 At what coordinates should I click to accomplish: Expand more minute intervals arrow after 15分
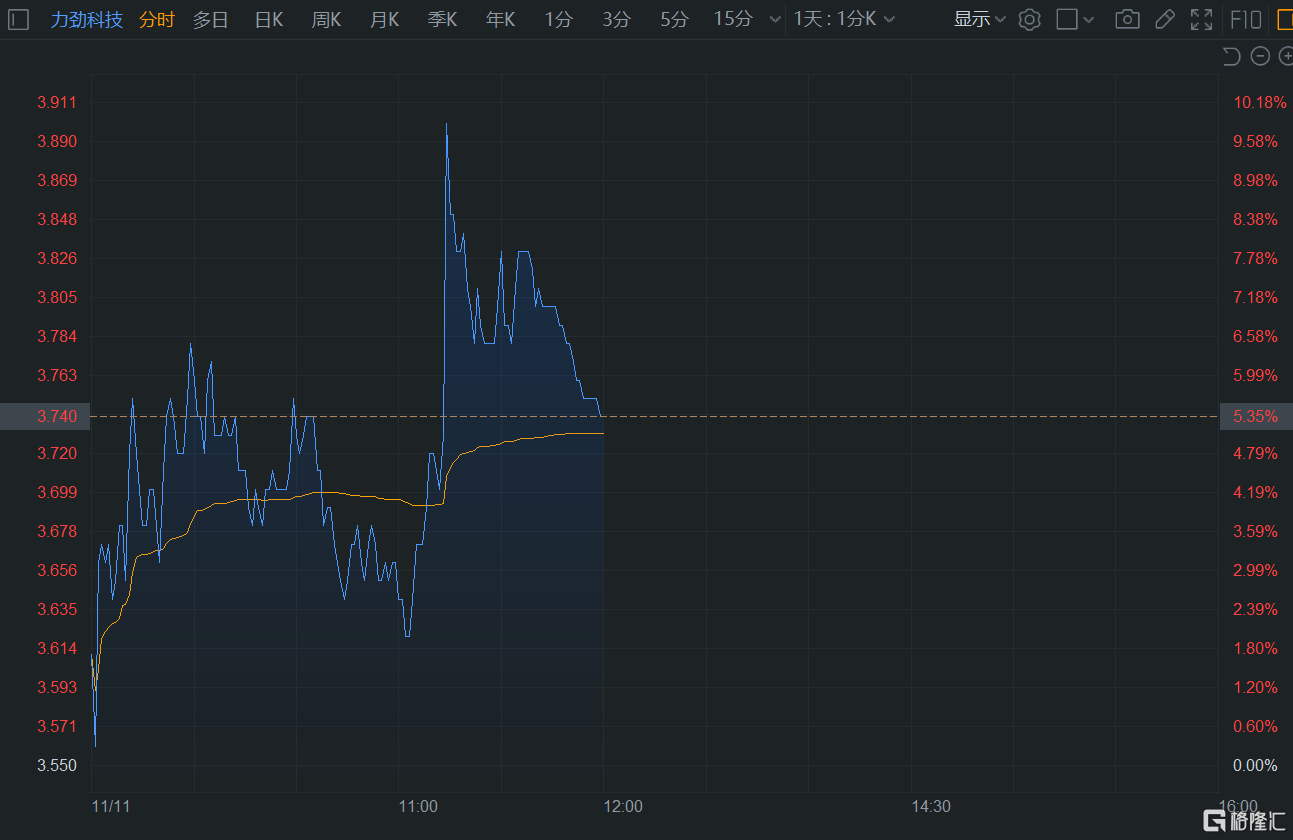pyautogui.click(x=775, y=19)
